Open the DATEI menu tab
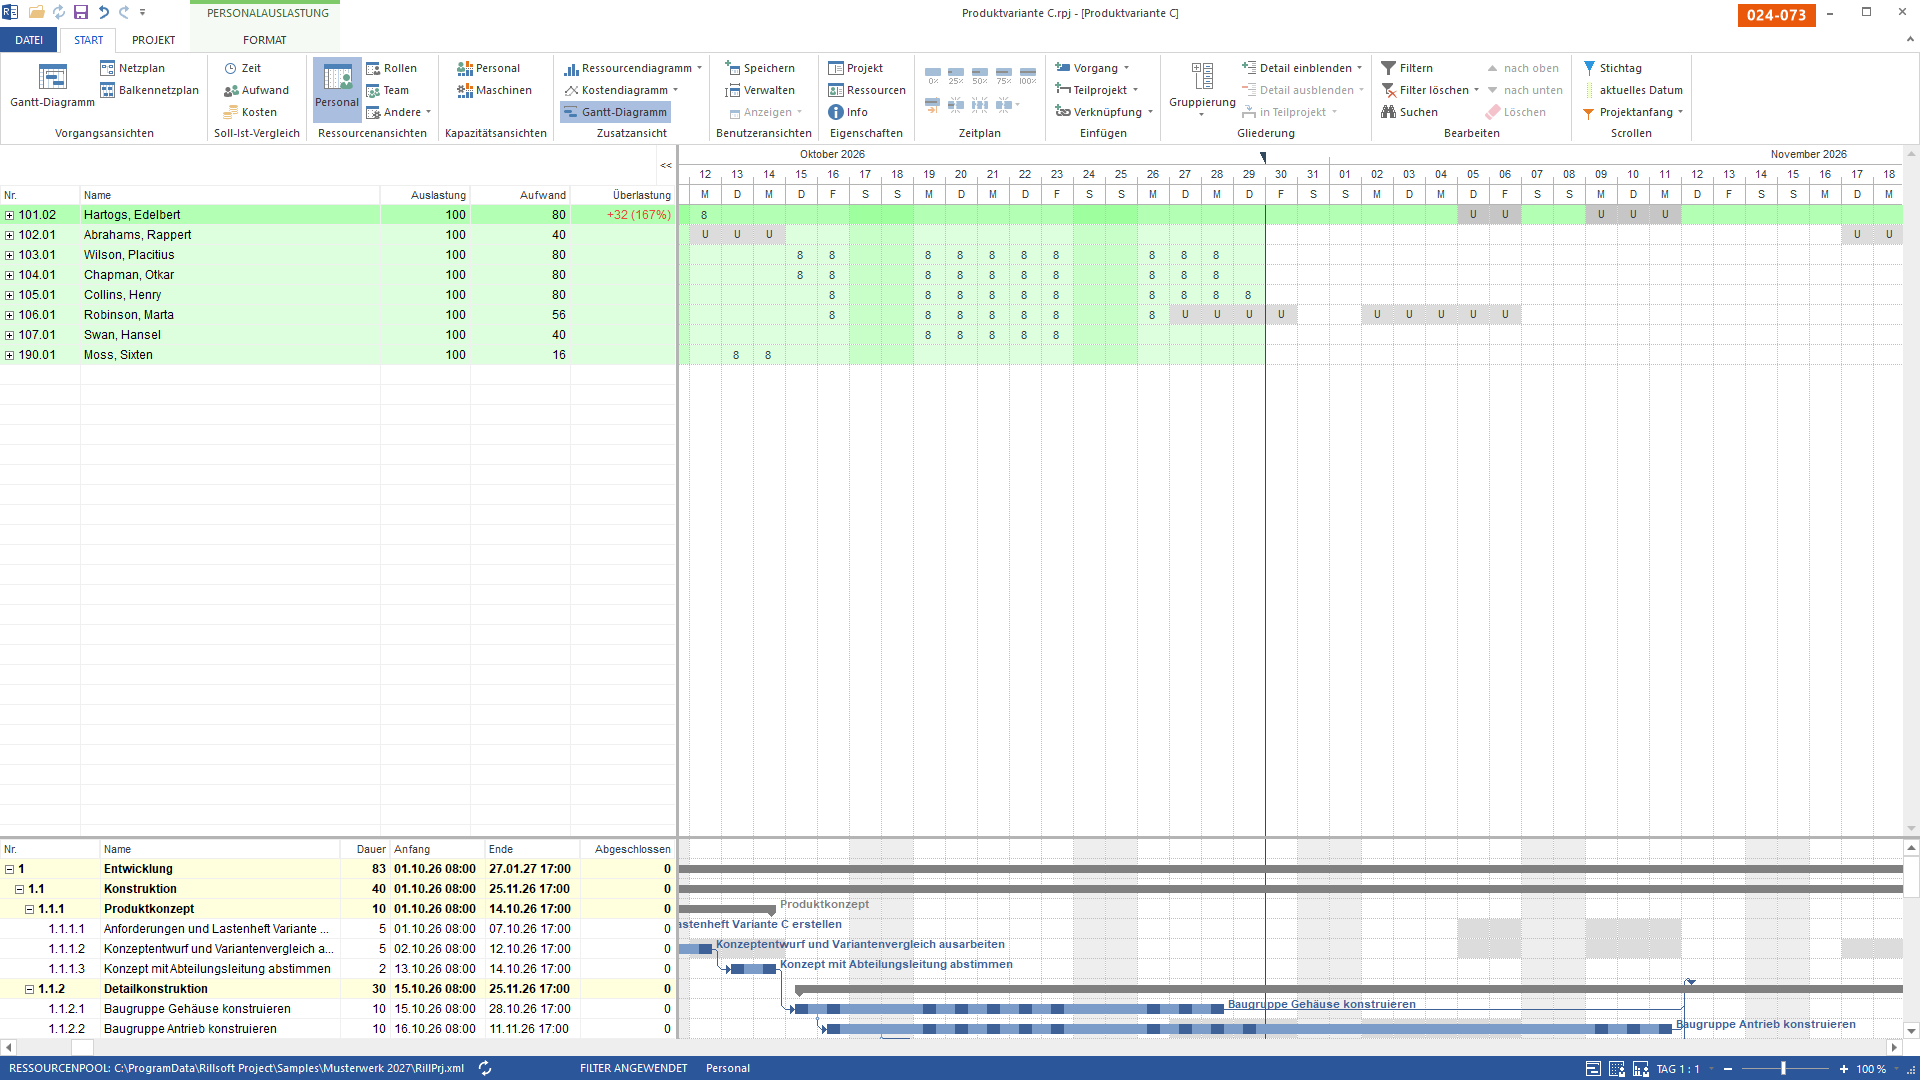 pos(29,40)
